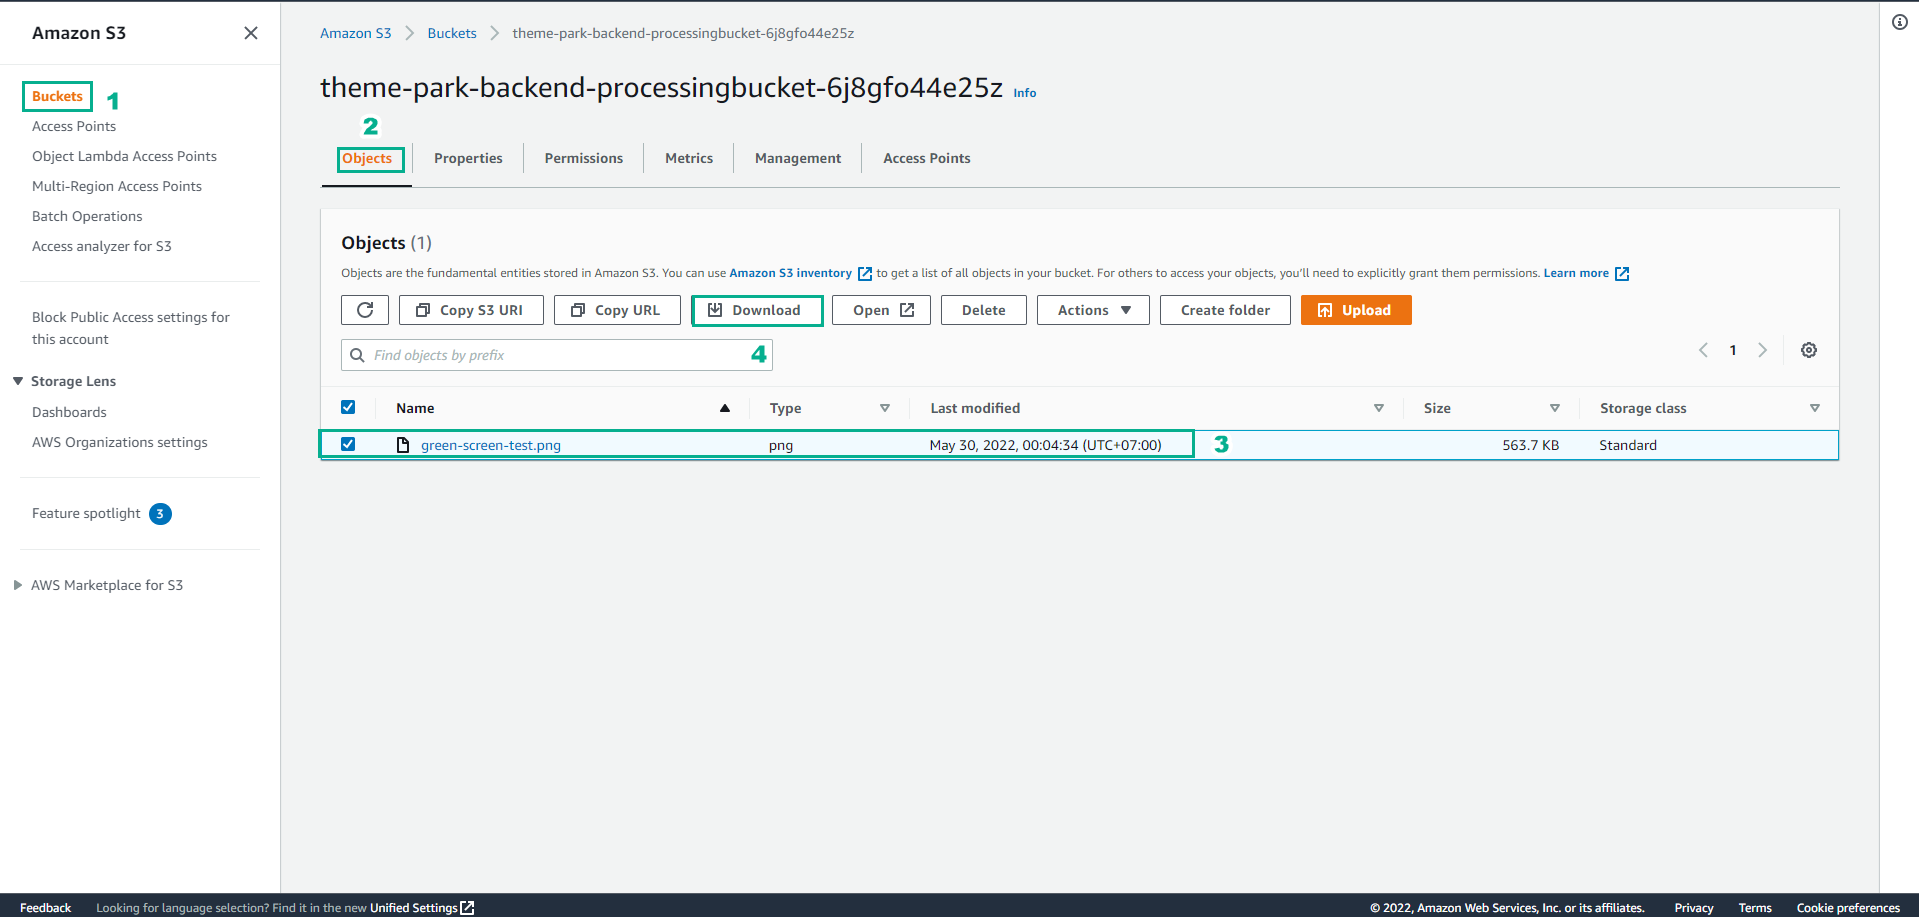Click the Find objects by prefix field
The width and height of the screenshot is (1919, 917).
(557, 355)
